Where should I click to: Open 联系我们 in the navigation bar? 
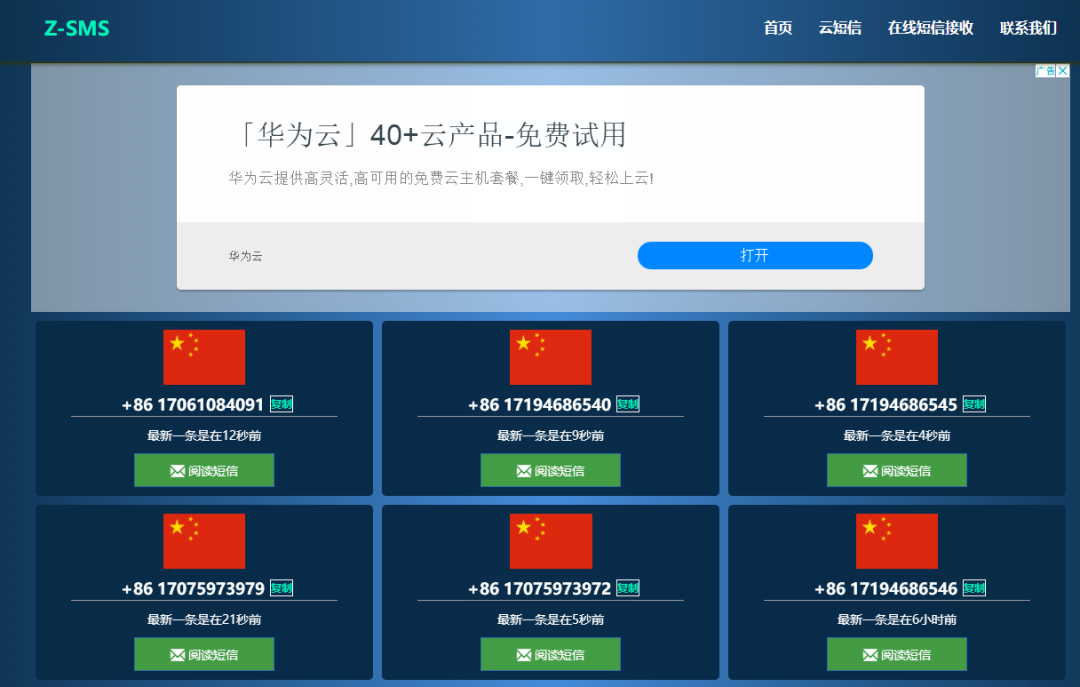click(x=1028, y=28)
